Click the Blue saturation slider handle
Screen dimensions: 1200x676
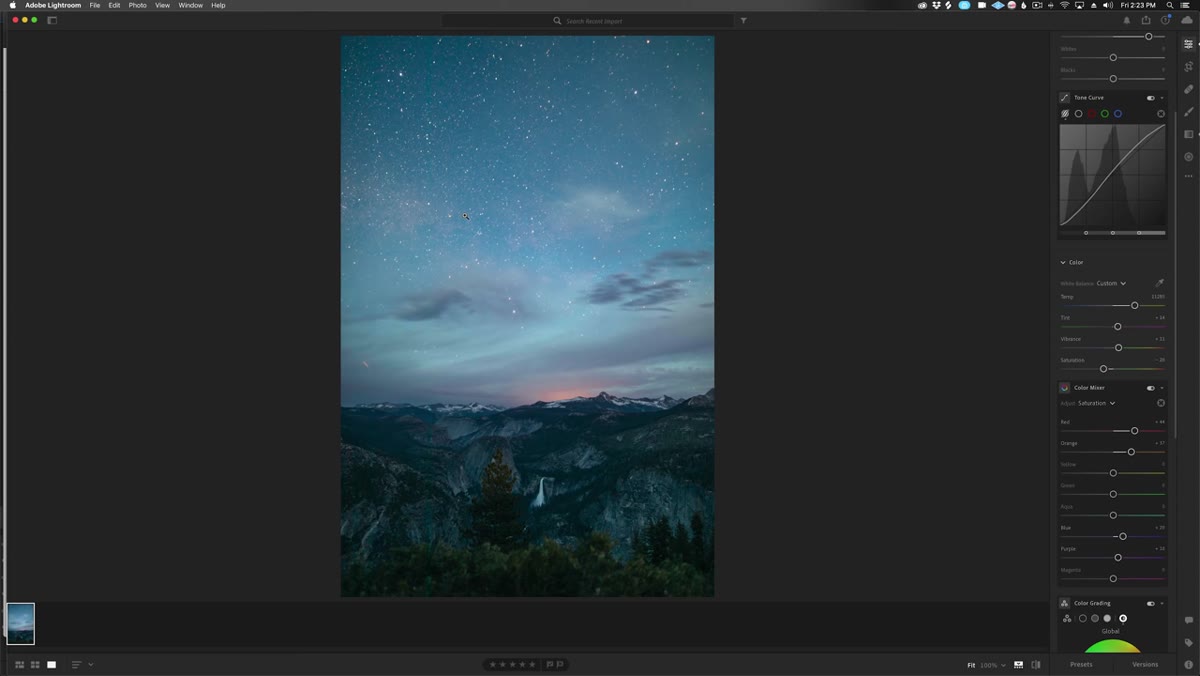1123,537
